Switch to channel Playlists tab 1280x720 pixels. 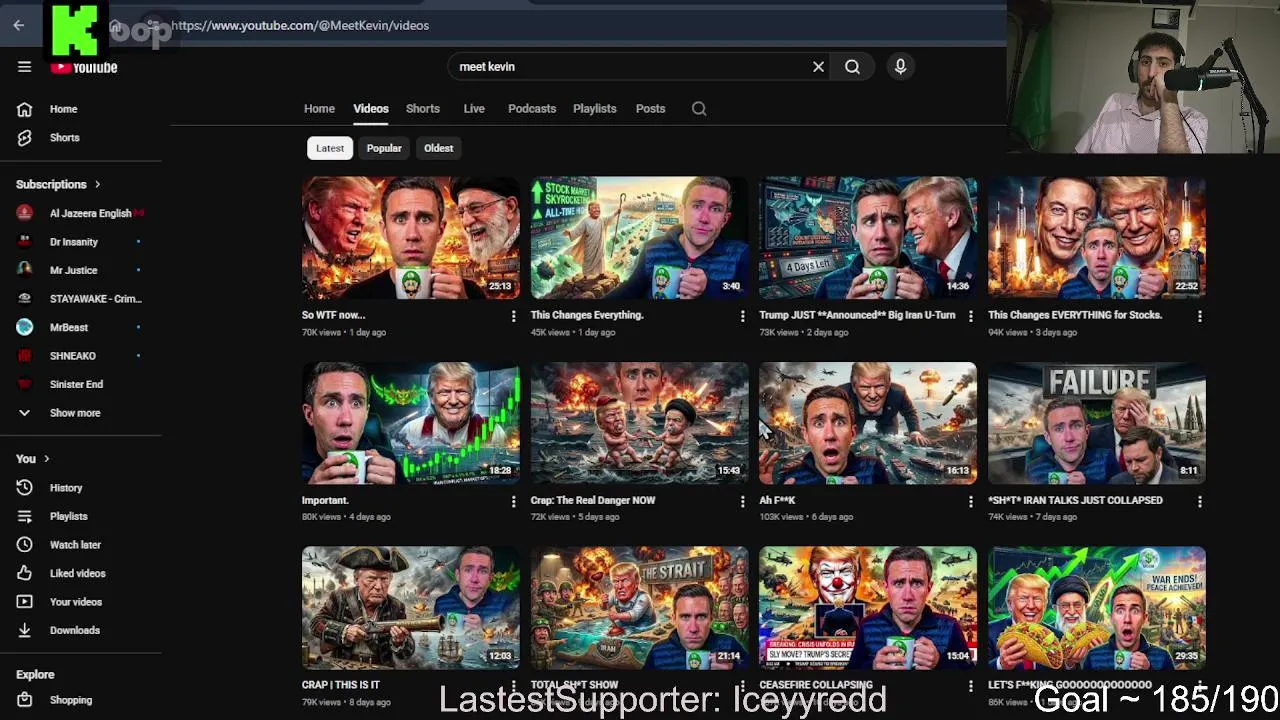595,109
